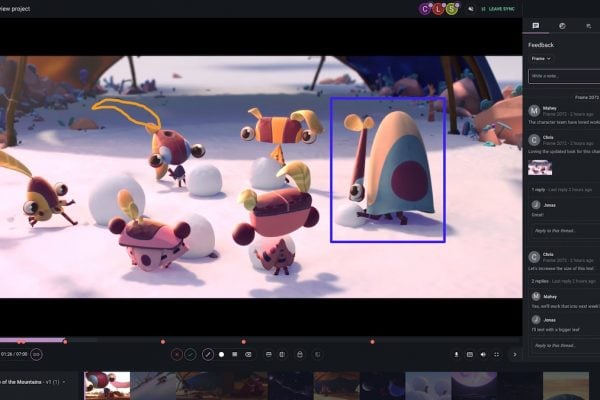600x400 pixels.
Task: Select the pen drawing tool
Action: pos(208,354)
